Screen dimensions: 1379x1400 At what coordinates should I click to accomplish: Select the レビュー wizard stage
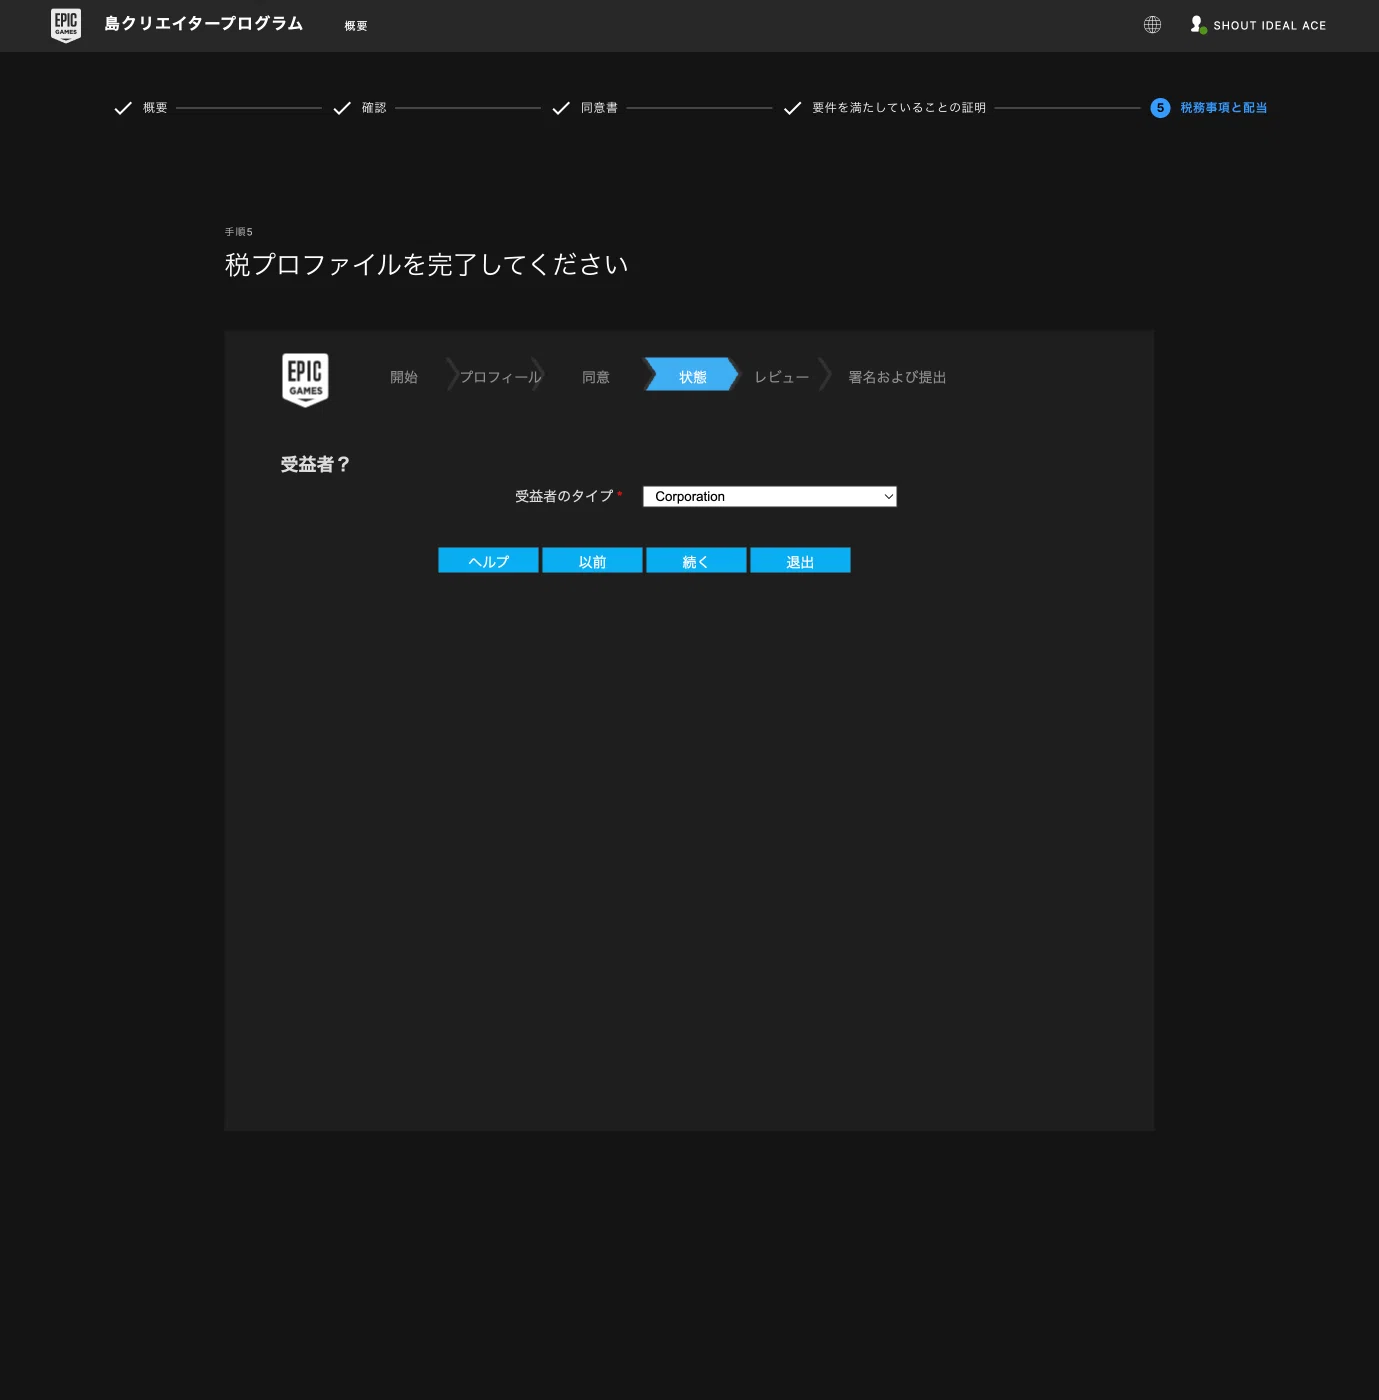(x=781, y=377)
